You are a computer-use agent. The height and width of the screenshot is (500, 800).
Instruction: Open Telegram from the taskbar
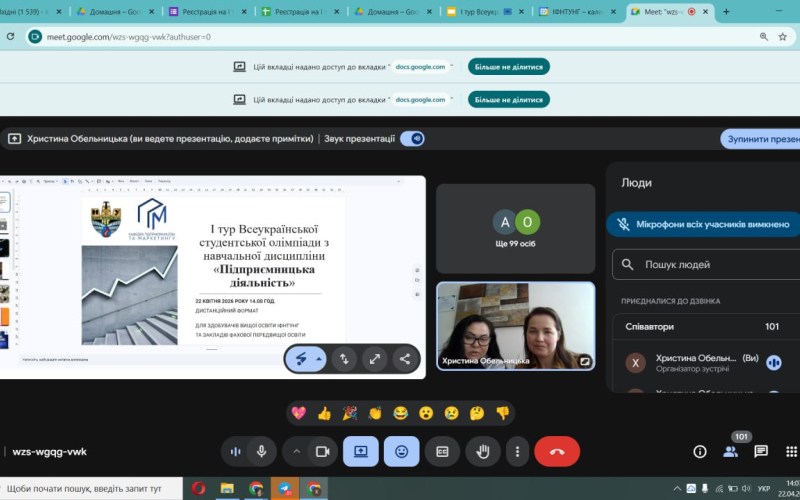coord(285,489)
